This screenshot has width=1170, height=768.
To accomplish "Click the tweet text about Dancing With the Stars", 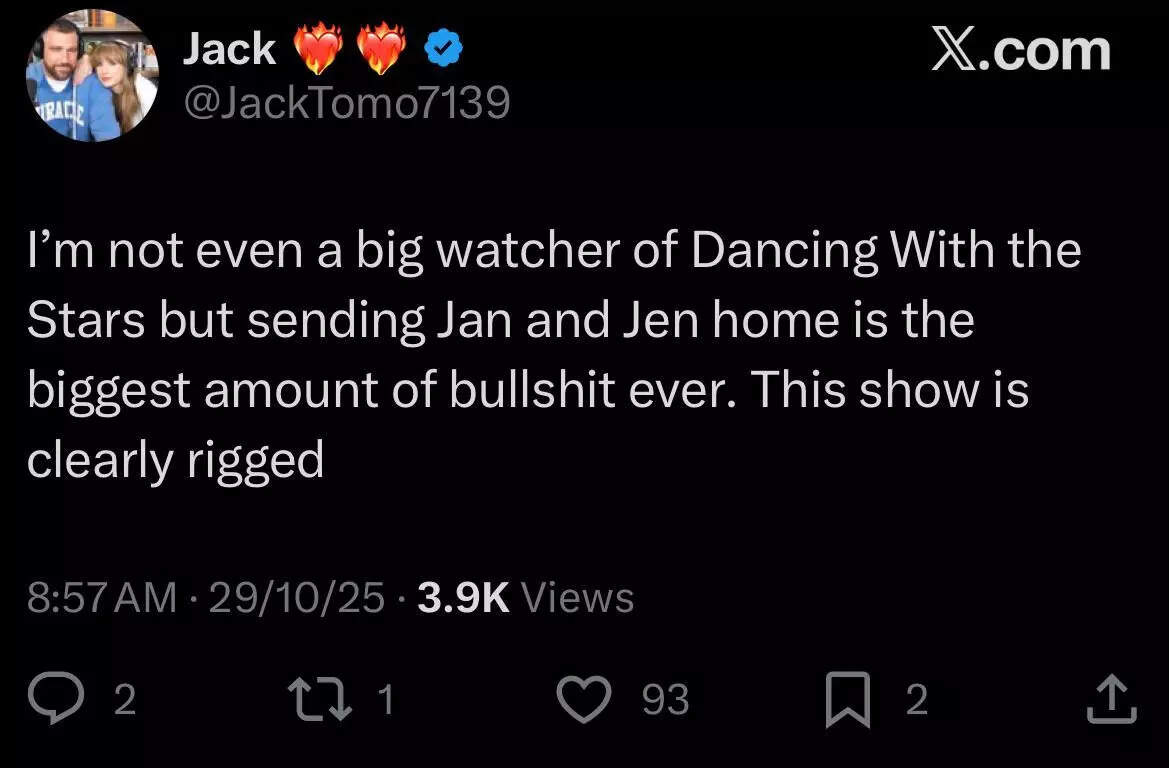I will coord(553,354).
